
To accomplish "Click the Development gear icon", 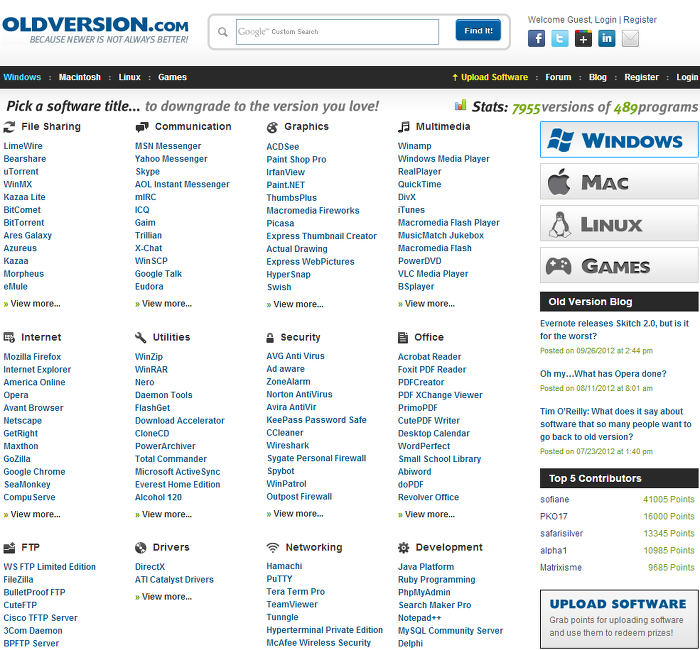I will tap(404, 547).
